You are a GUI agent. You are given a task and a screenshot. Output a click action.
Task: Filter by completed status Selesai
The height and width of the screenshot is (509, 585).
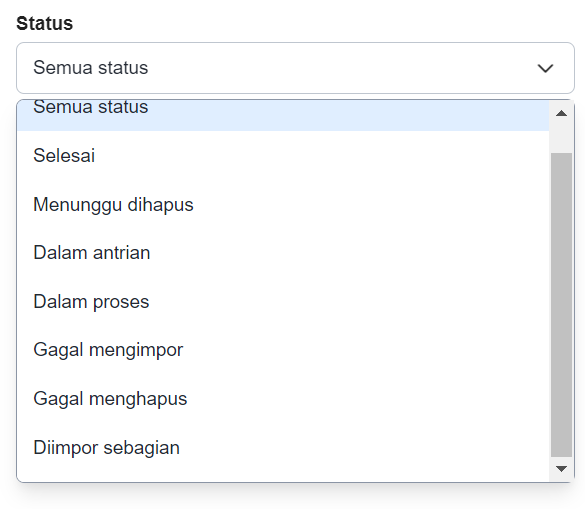283,155
